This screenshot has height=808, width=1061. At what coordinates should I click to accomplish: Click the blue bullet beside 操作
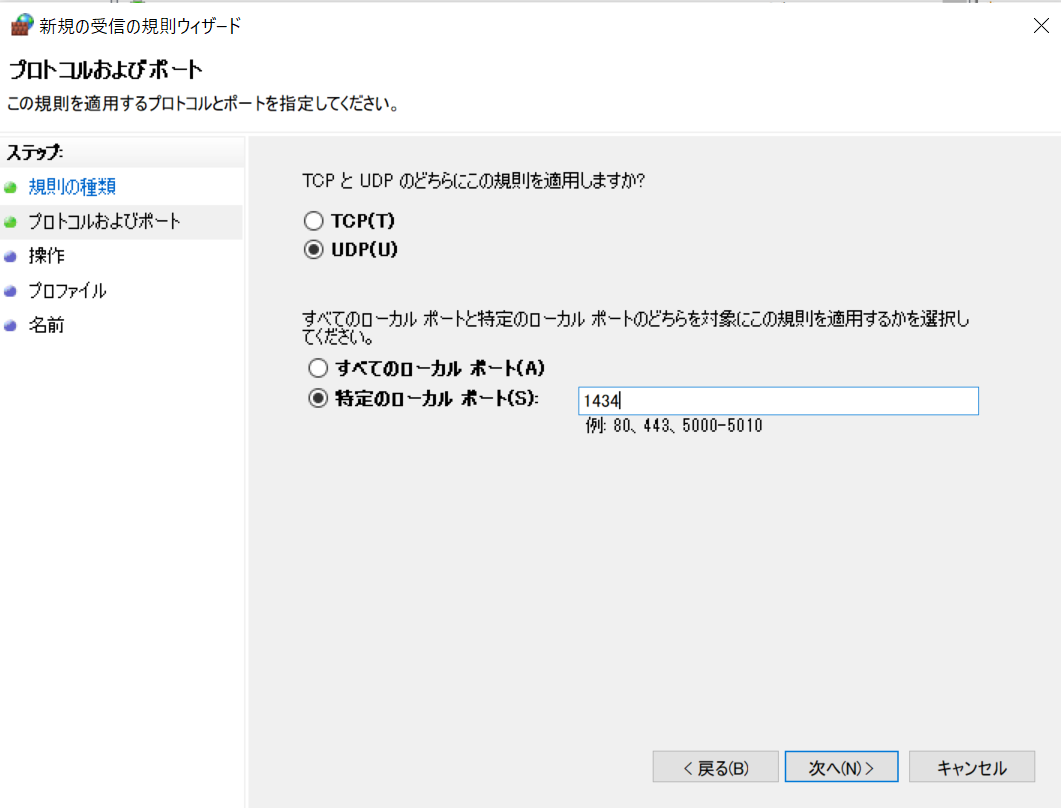(10, 256)
